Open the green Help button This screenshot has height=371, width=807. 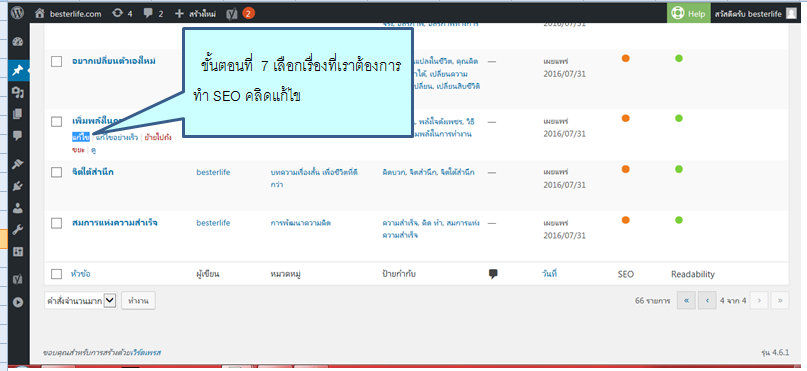click(689, 14)
